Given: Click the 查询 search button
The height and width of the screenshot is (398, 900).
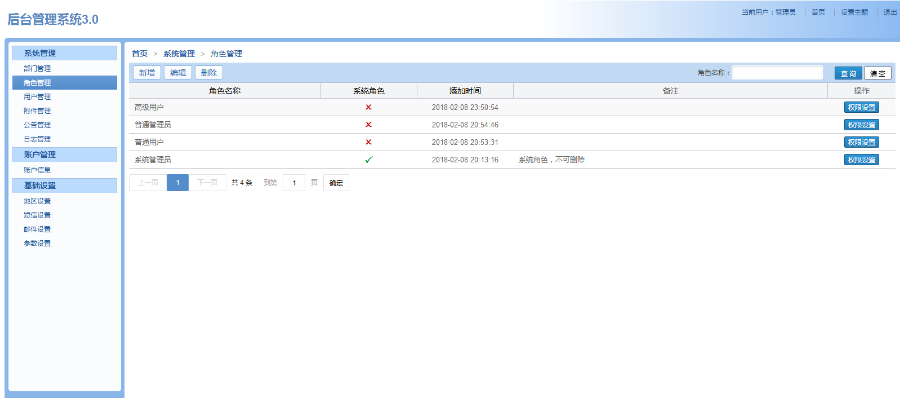Looking at the screenshot, I should tap(848, 74).
